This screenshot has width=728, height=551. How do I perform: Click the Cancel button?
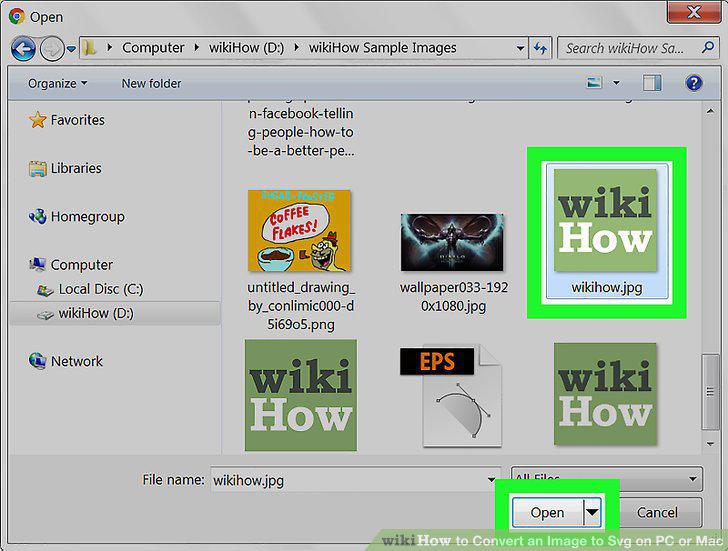(657, 512)
